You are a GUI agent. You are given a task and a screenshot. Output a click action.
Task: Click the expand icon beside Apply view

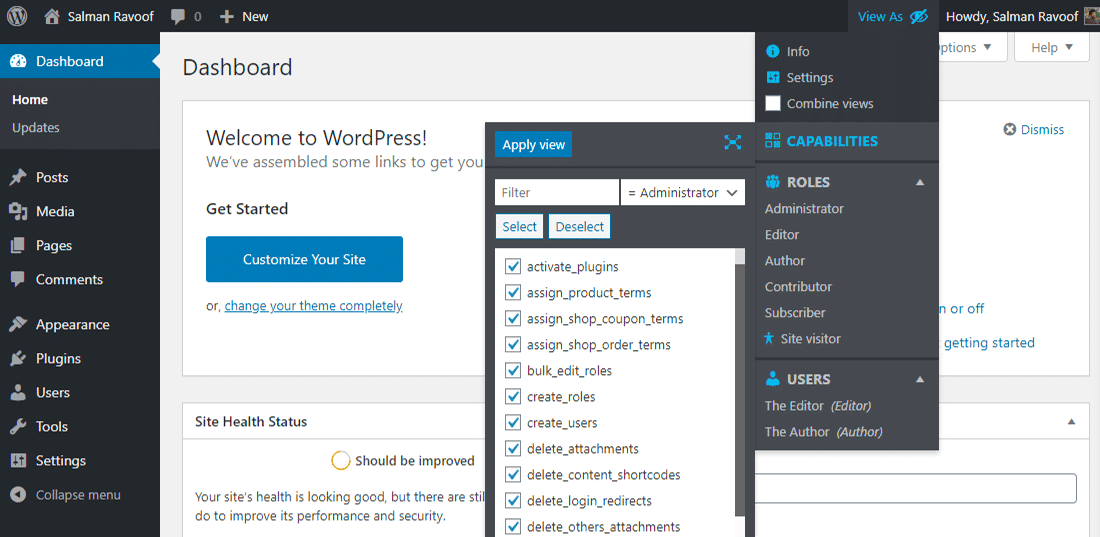(x=733, y=143)
